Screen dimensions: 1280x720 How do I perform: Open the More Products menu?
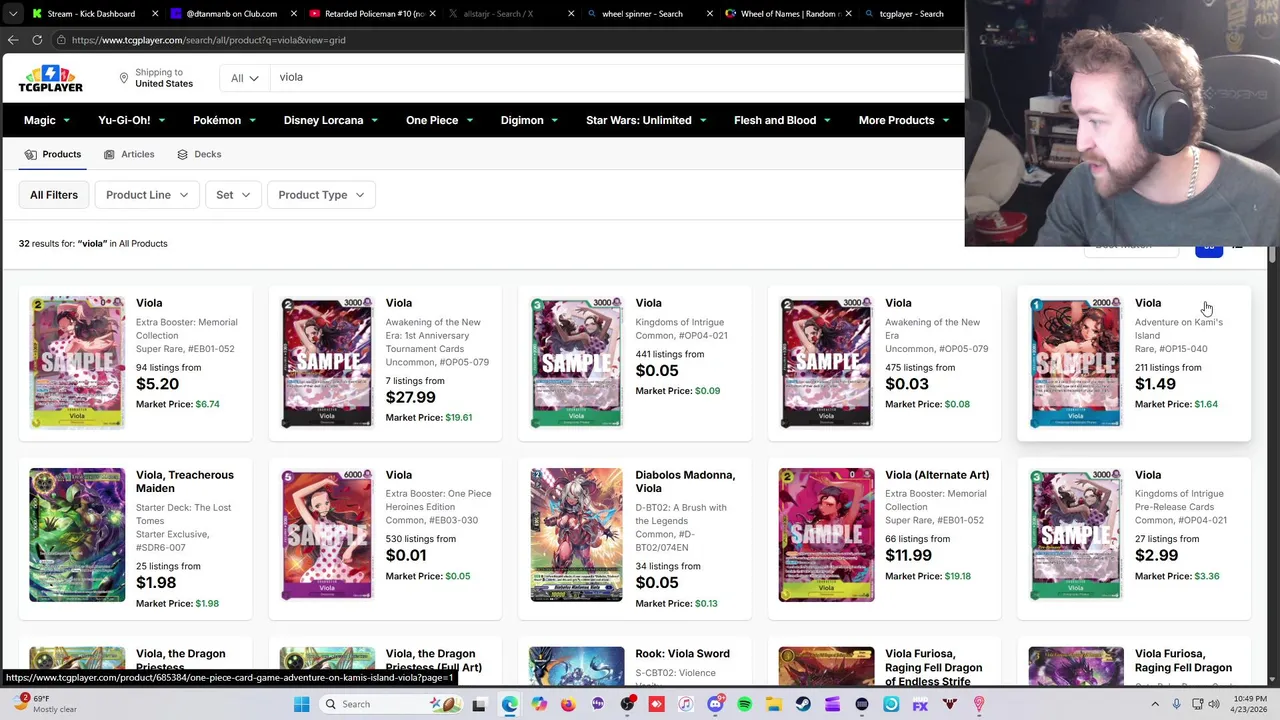click(904, 120)
